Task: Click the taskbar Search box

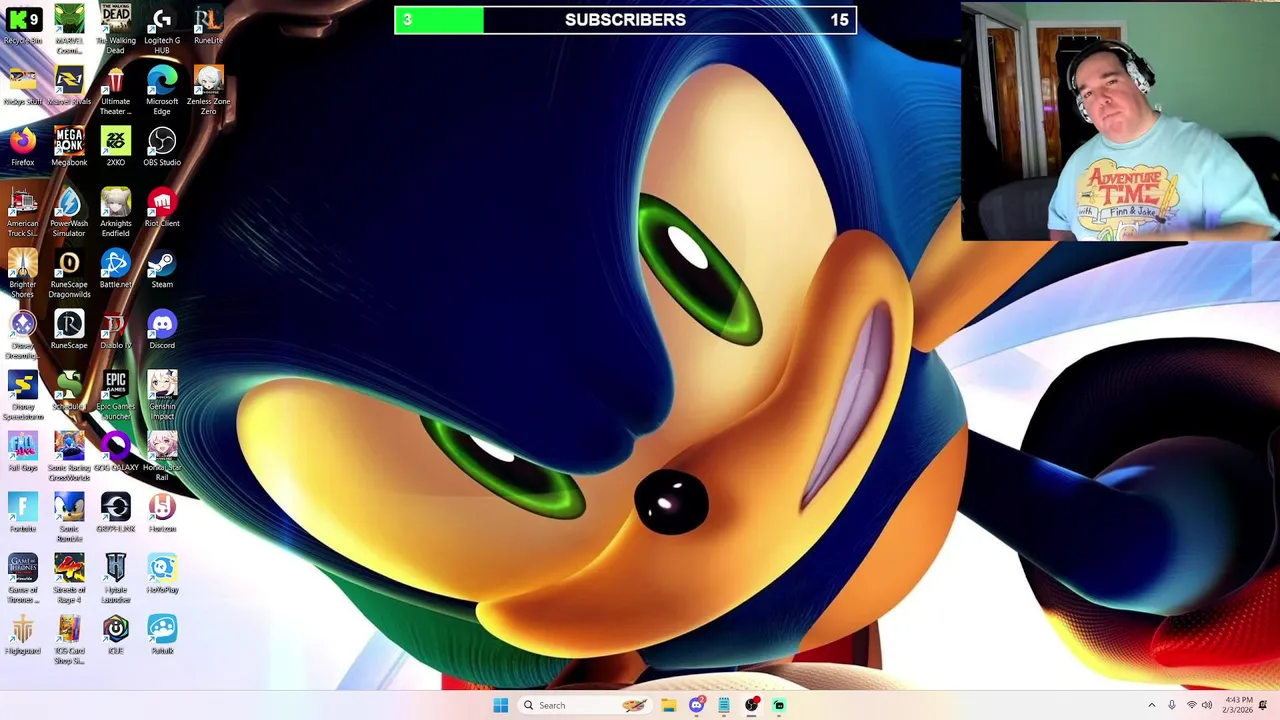Action: coord(584,705)
